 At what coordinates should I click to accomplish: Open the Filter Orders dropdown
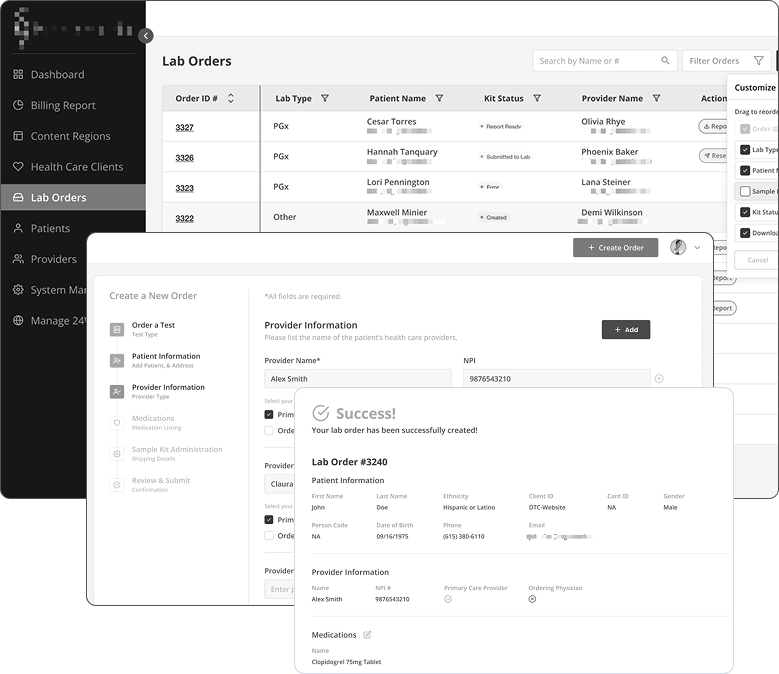click(x=714, y=61)
